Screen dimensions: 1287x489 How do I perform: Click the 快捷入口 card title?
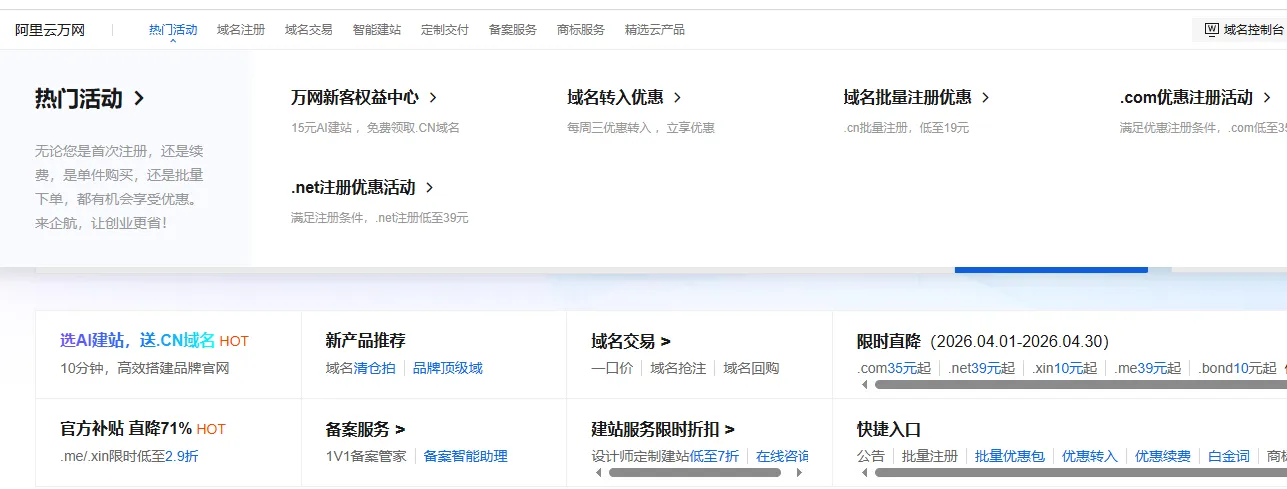(x=889, y=428)
